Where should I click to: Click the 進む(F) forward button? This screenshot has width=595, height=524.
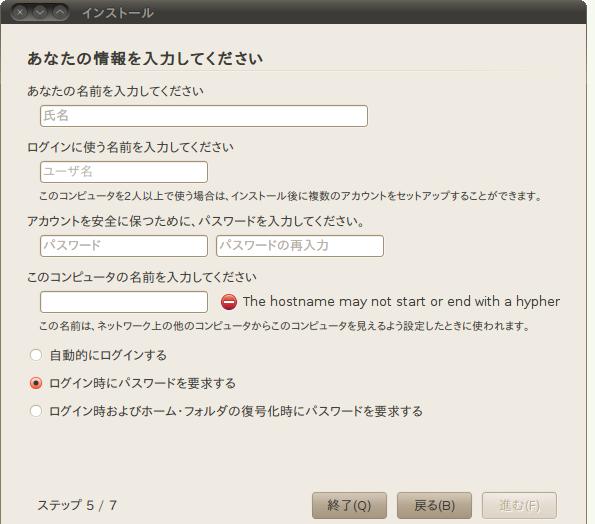coord(519,505)
